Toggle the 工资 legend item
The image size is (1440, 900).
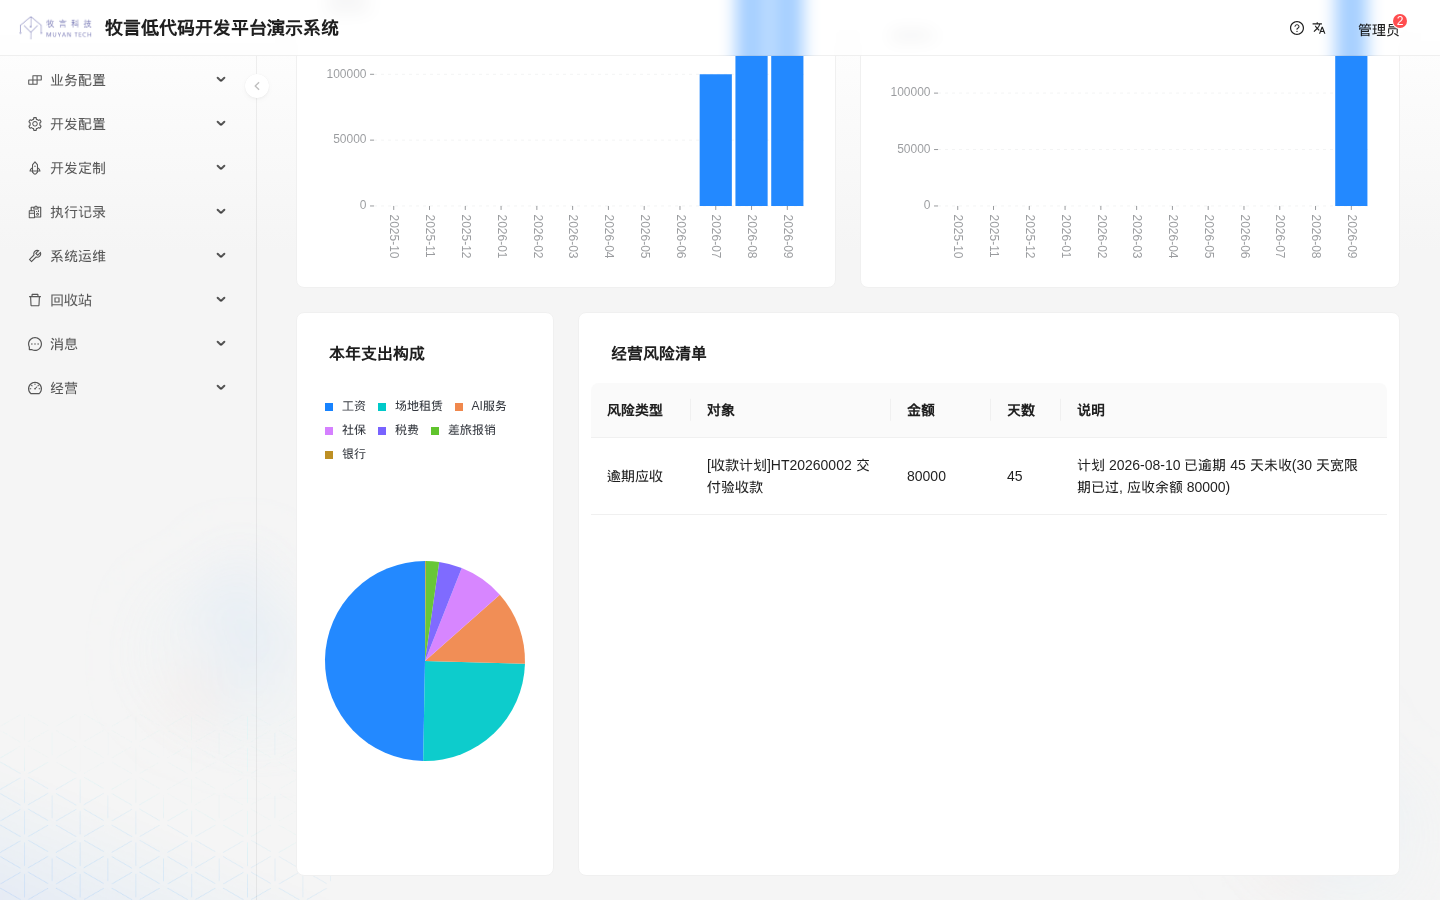point(345,406)
